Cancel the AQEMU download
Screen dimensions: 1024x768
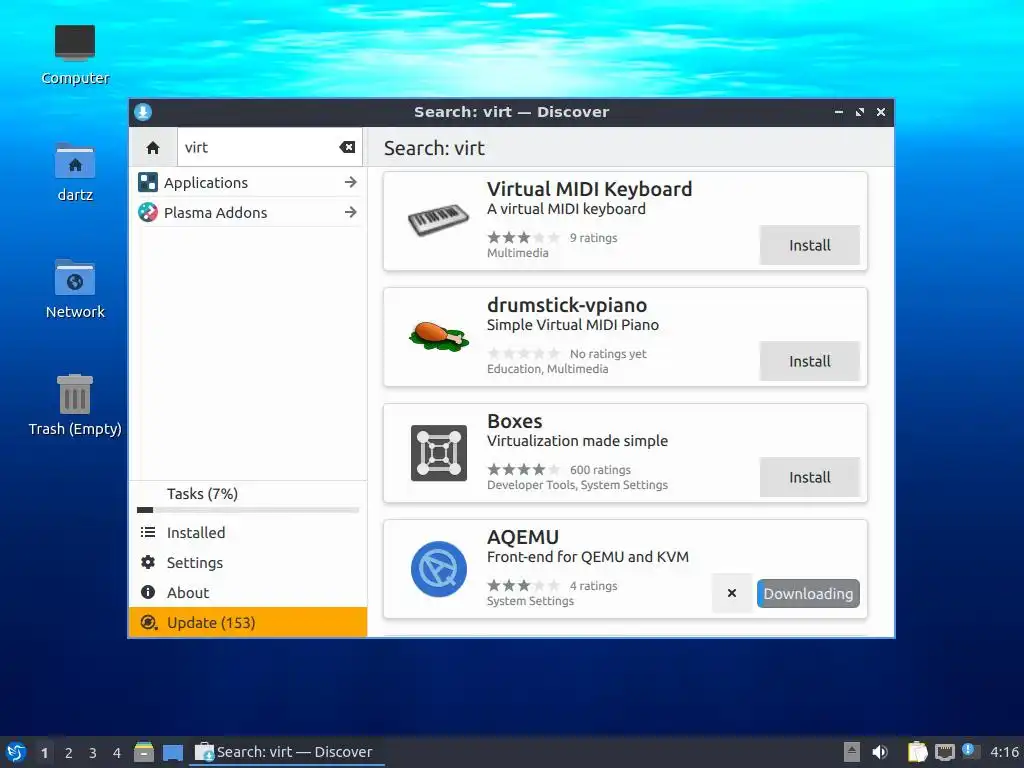(731, 593)
